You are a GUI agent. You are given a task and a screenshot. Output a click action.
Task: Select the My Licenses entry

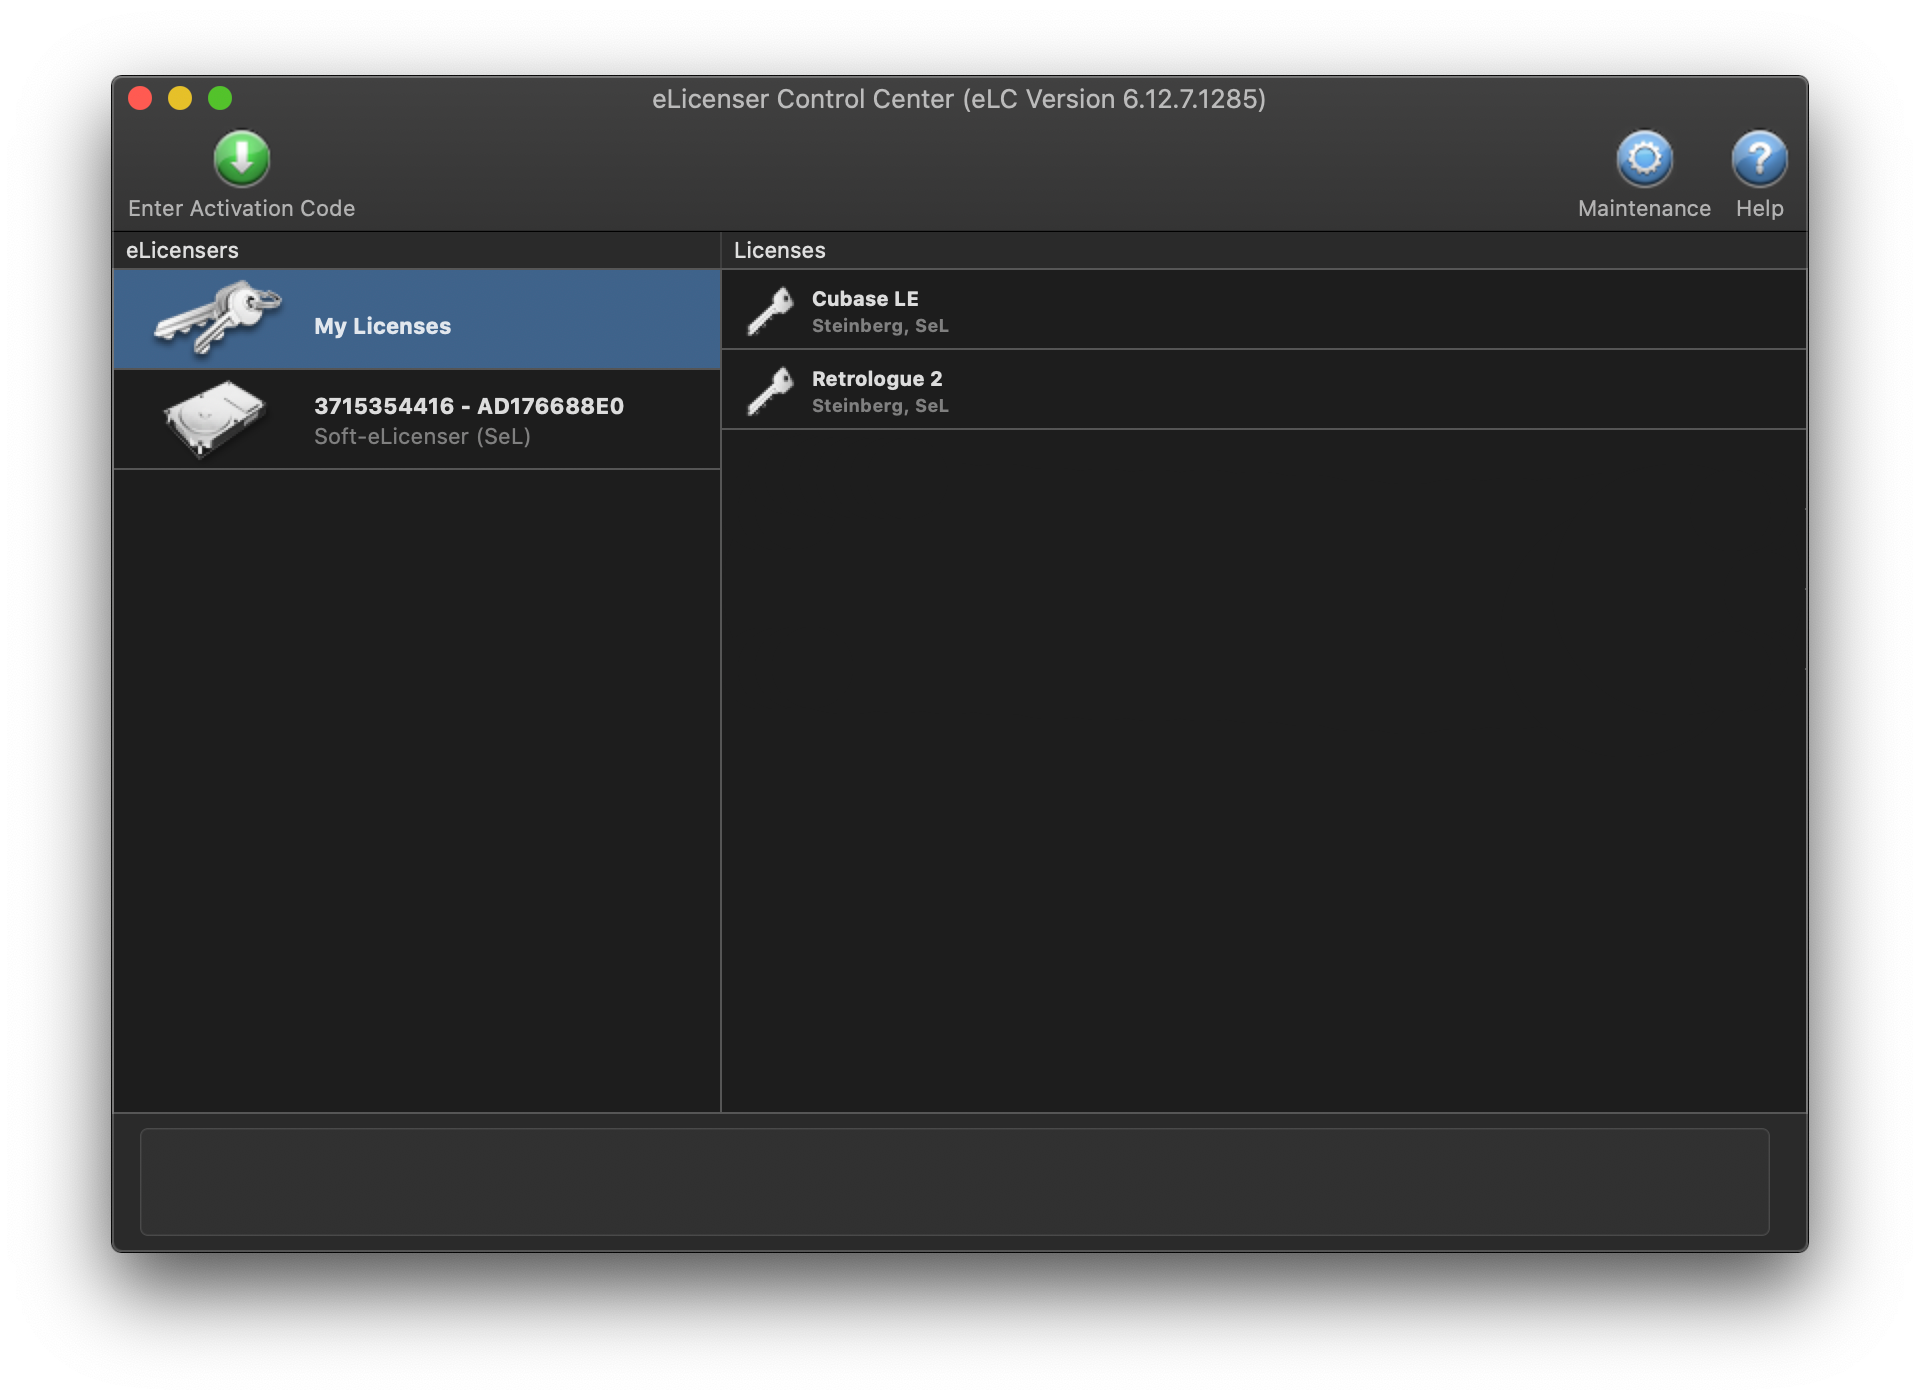point(417,319)
